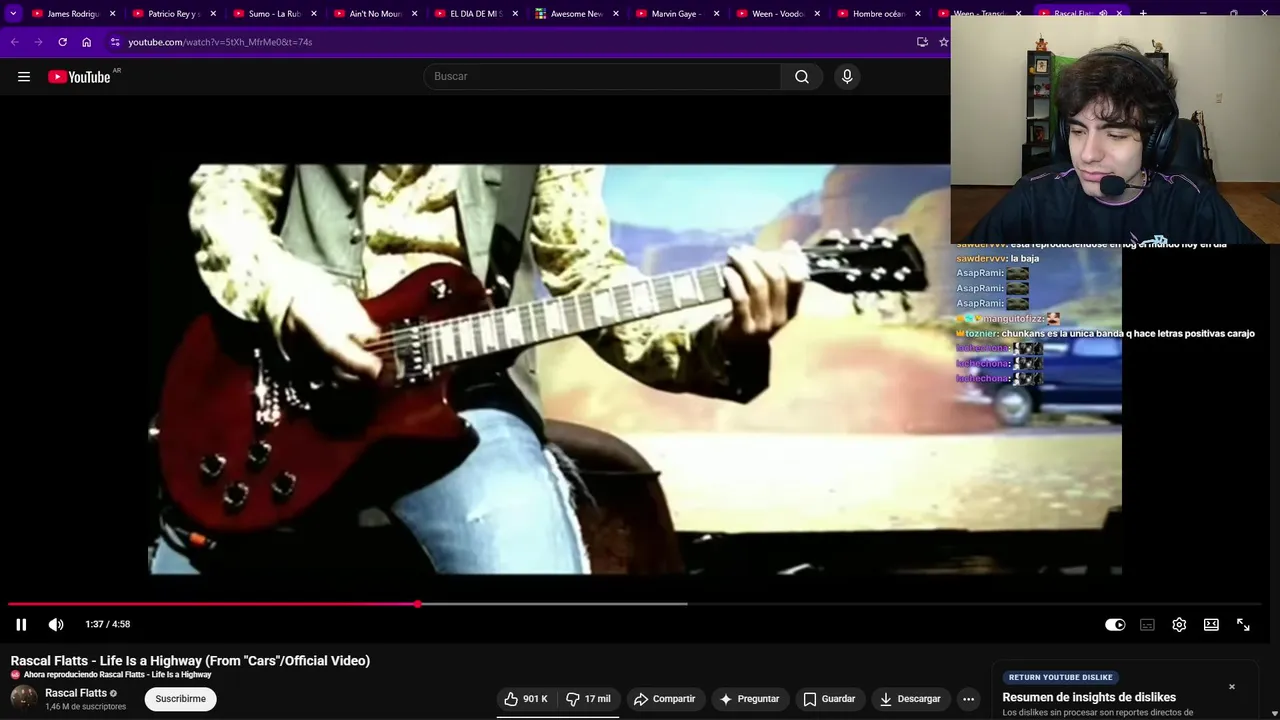Click the 1:37 / 4:58 time display
Screen dimensions: 1280x720
pos(108,625)
